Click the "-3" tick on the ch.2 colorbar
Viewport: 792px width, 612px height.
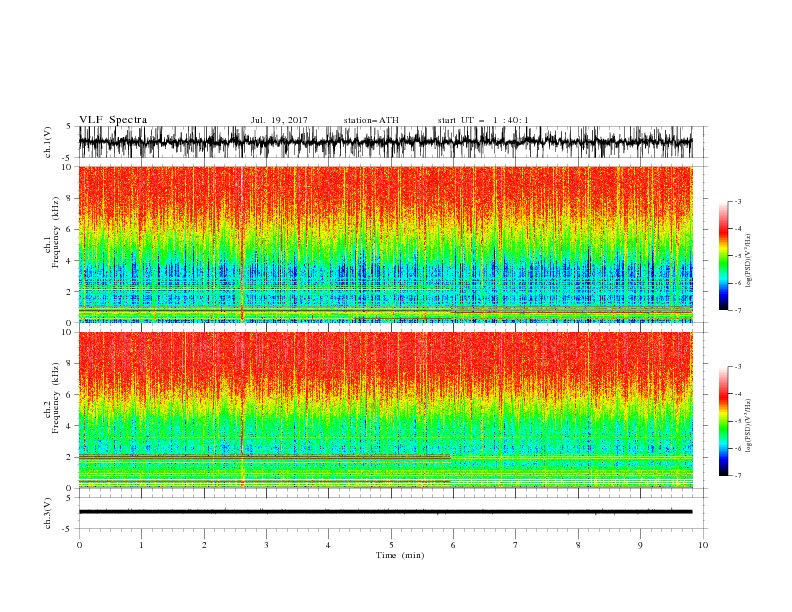point(737,367)
